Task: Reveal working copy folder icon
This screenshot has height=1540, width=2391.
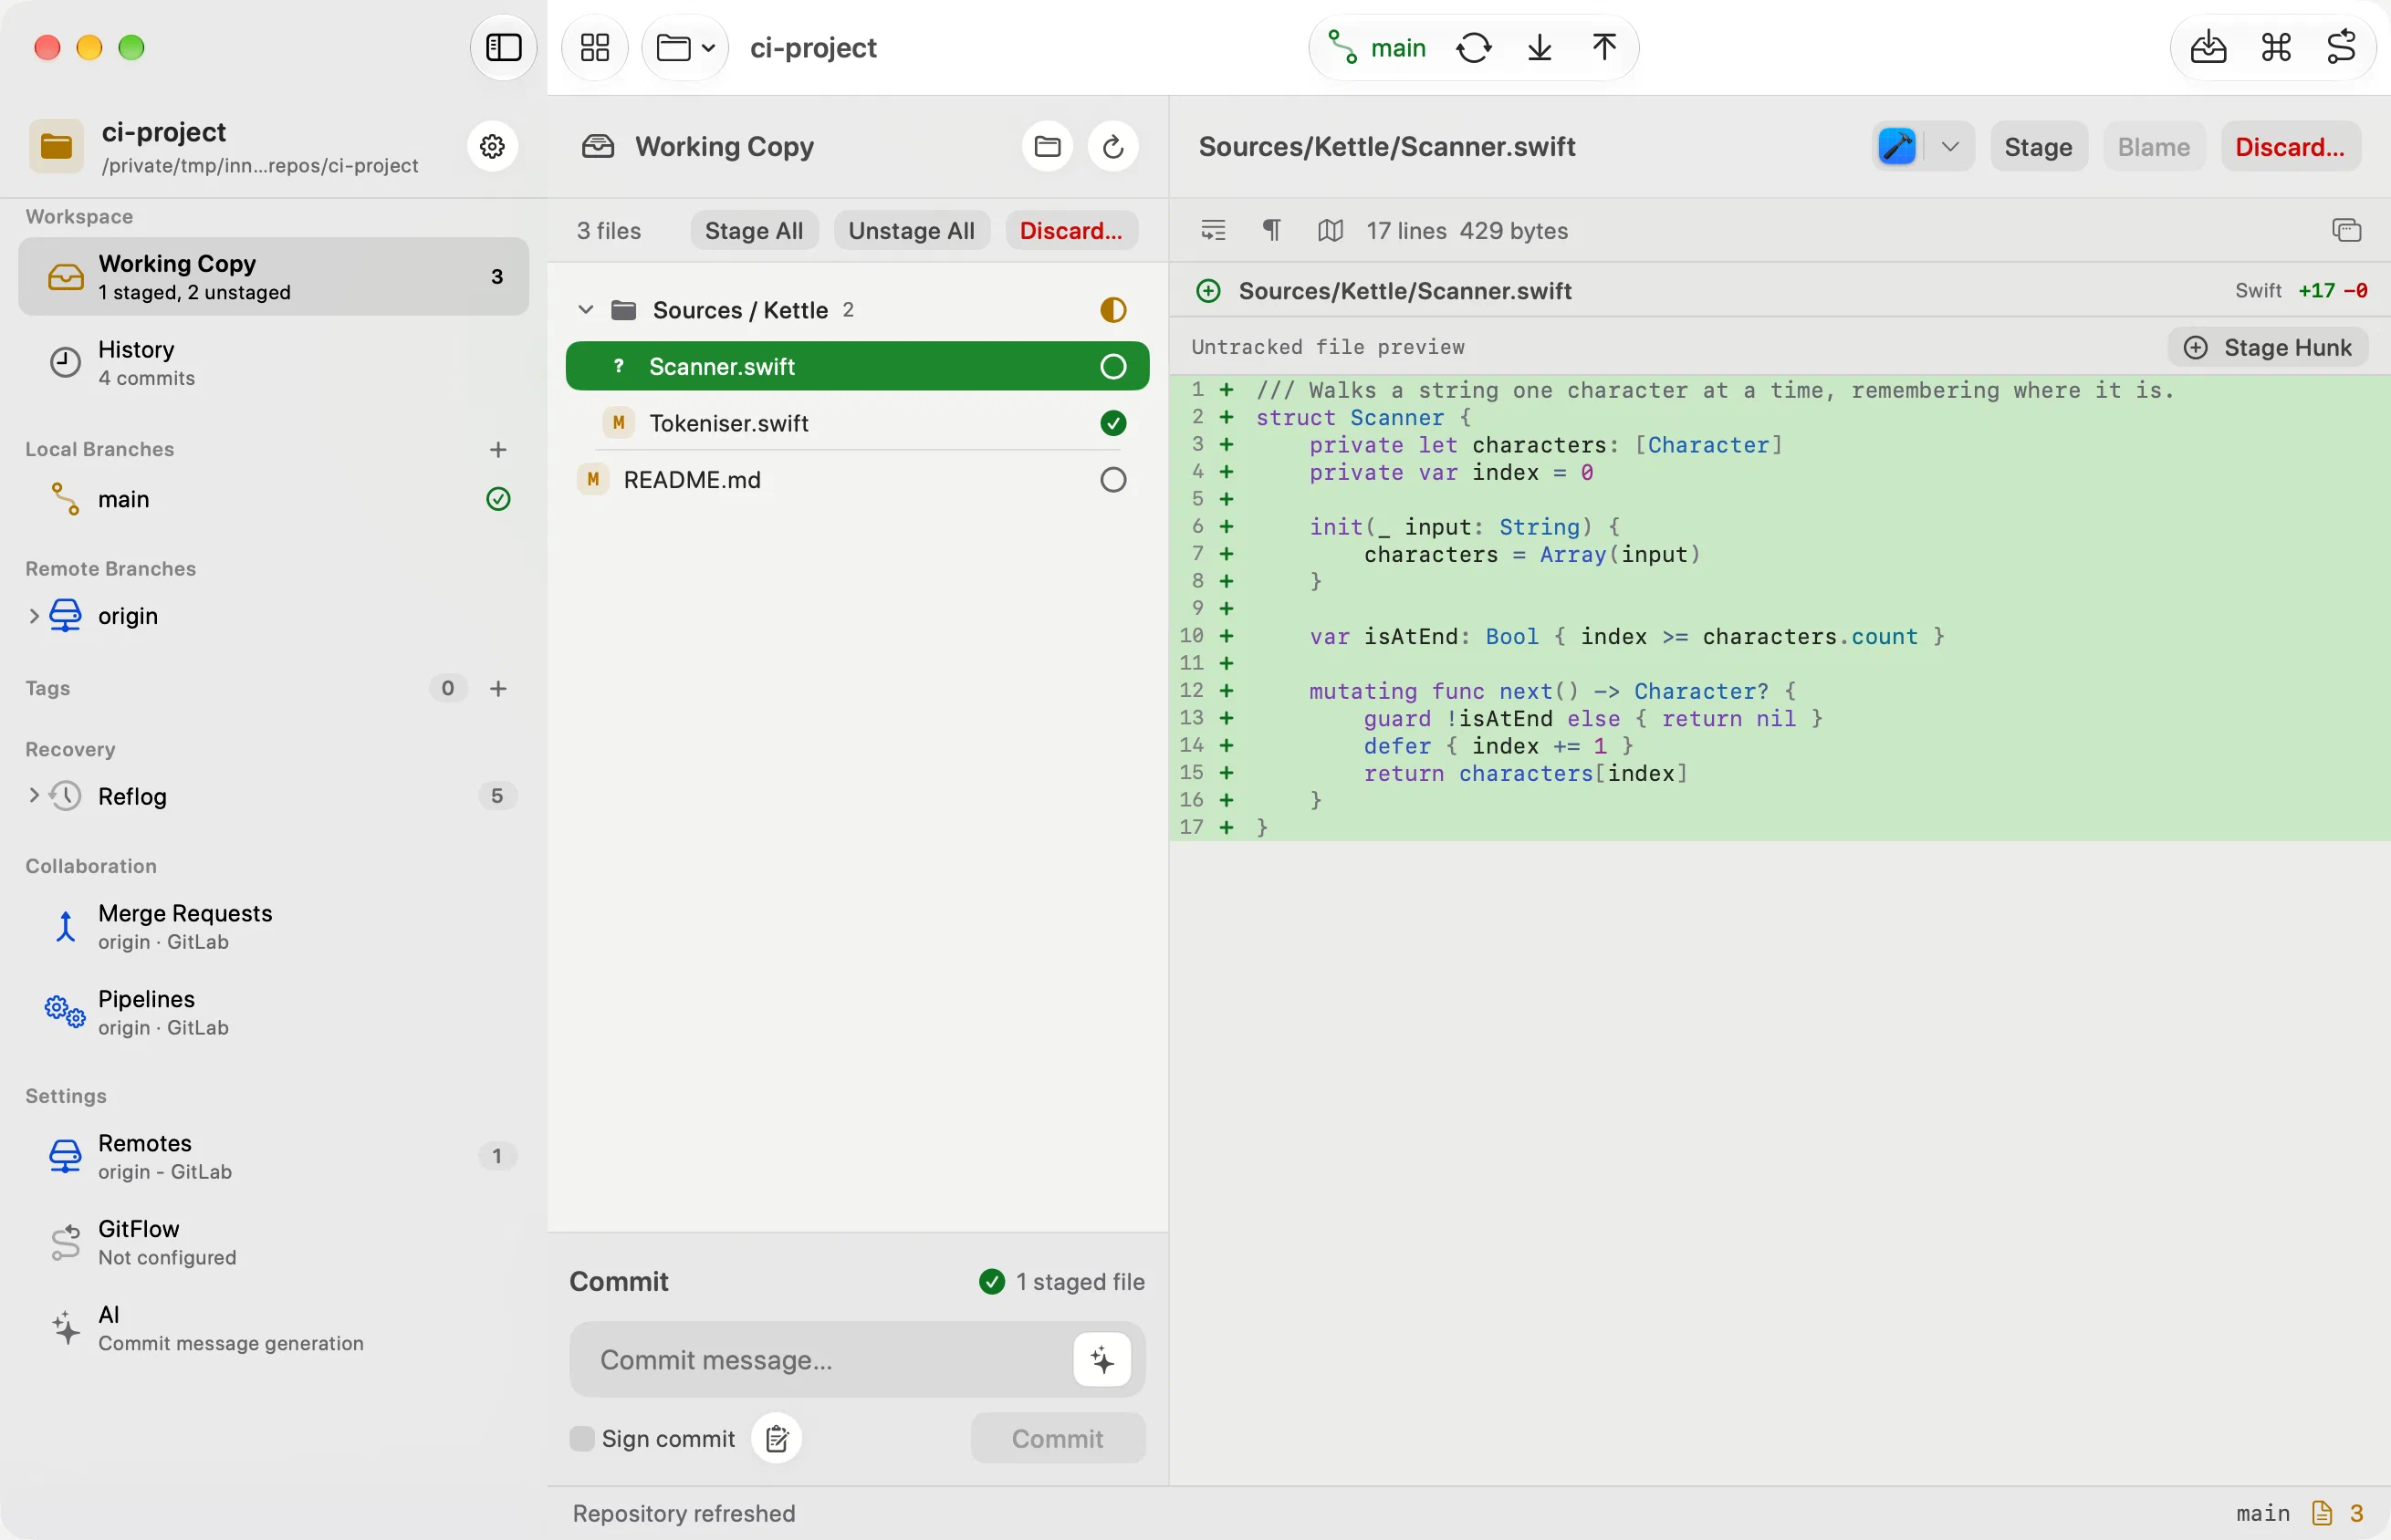Action: (1047, 147)
